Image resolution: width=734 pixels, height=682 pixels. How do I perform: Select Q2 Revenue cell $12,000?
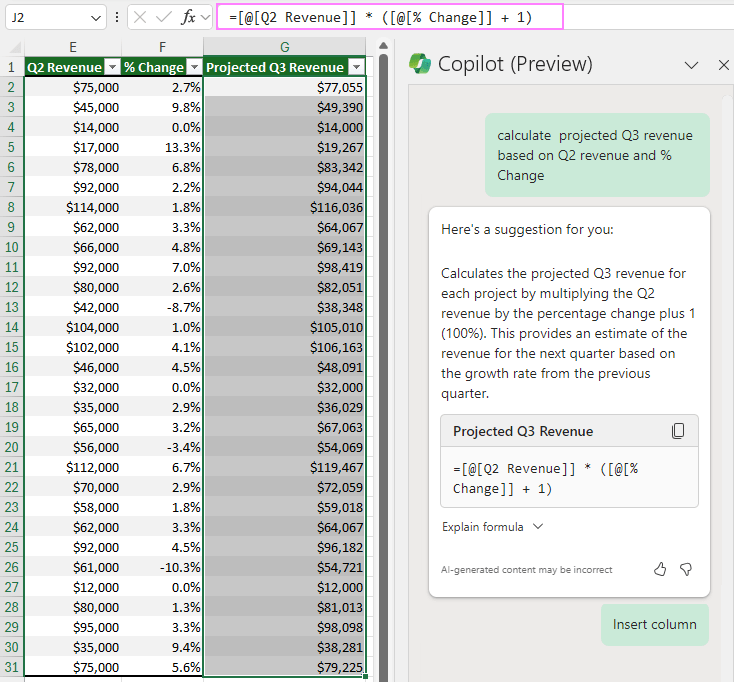point(73,587)
